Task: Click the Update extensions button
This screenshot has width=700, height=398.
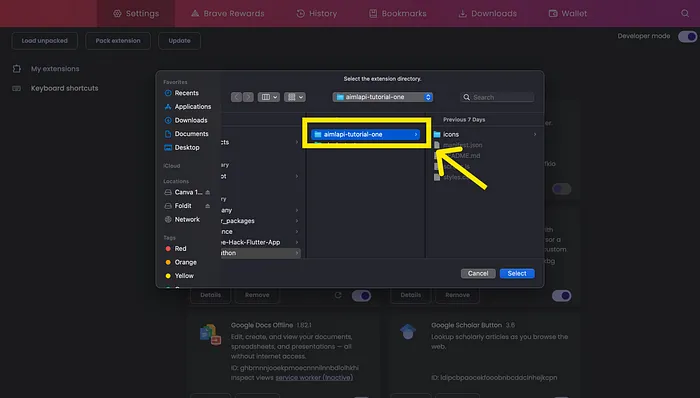Action: pyautogui.click(x=179, y=41)
